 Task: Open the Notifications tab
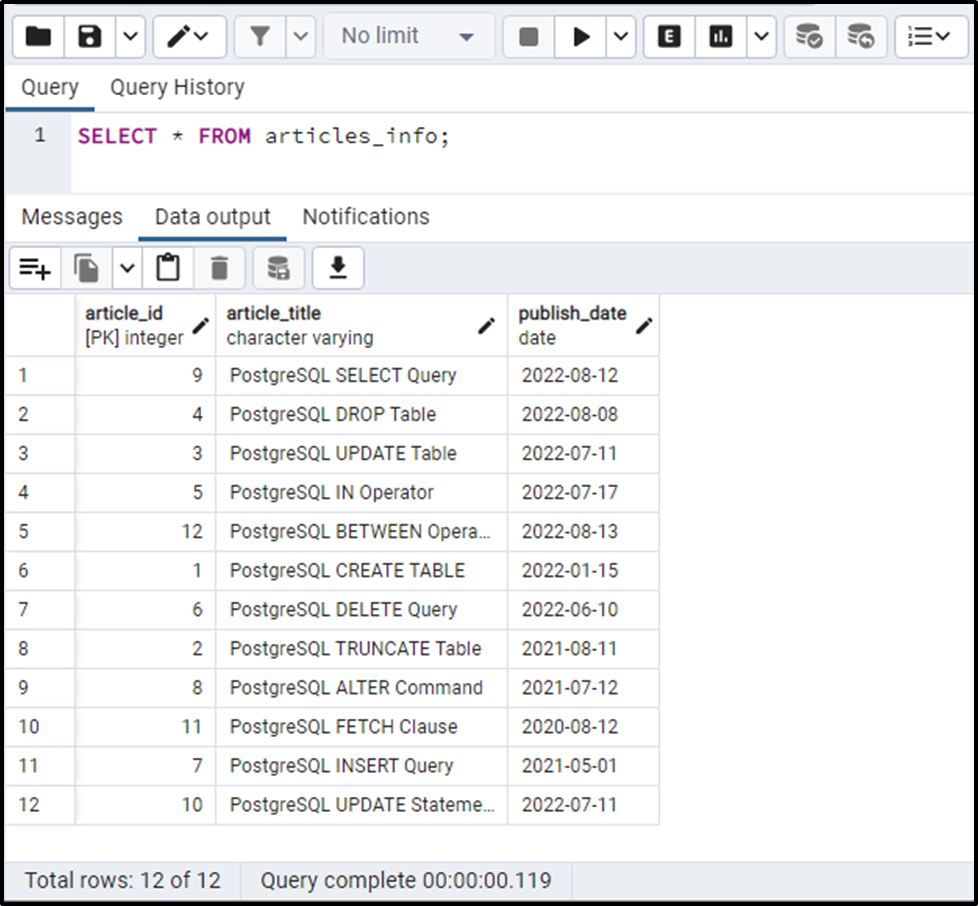click(x=364, y=217)
